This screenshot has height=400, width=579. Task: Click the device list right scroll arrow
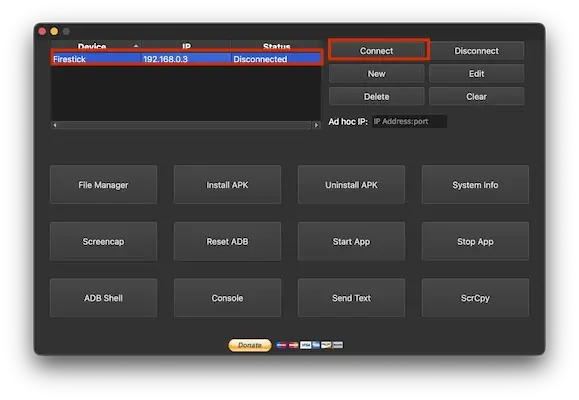pyautogui.click(x=316, y=125)
